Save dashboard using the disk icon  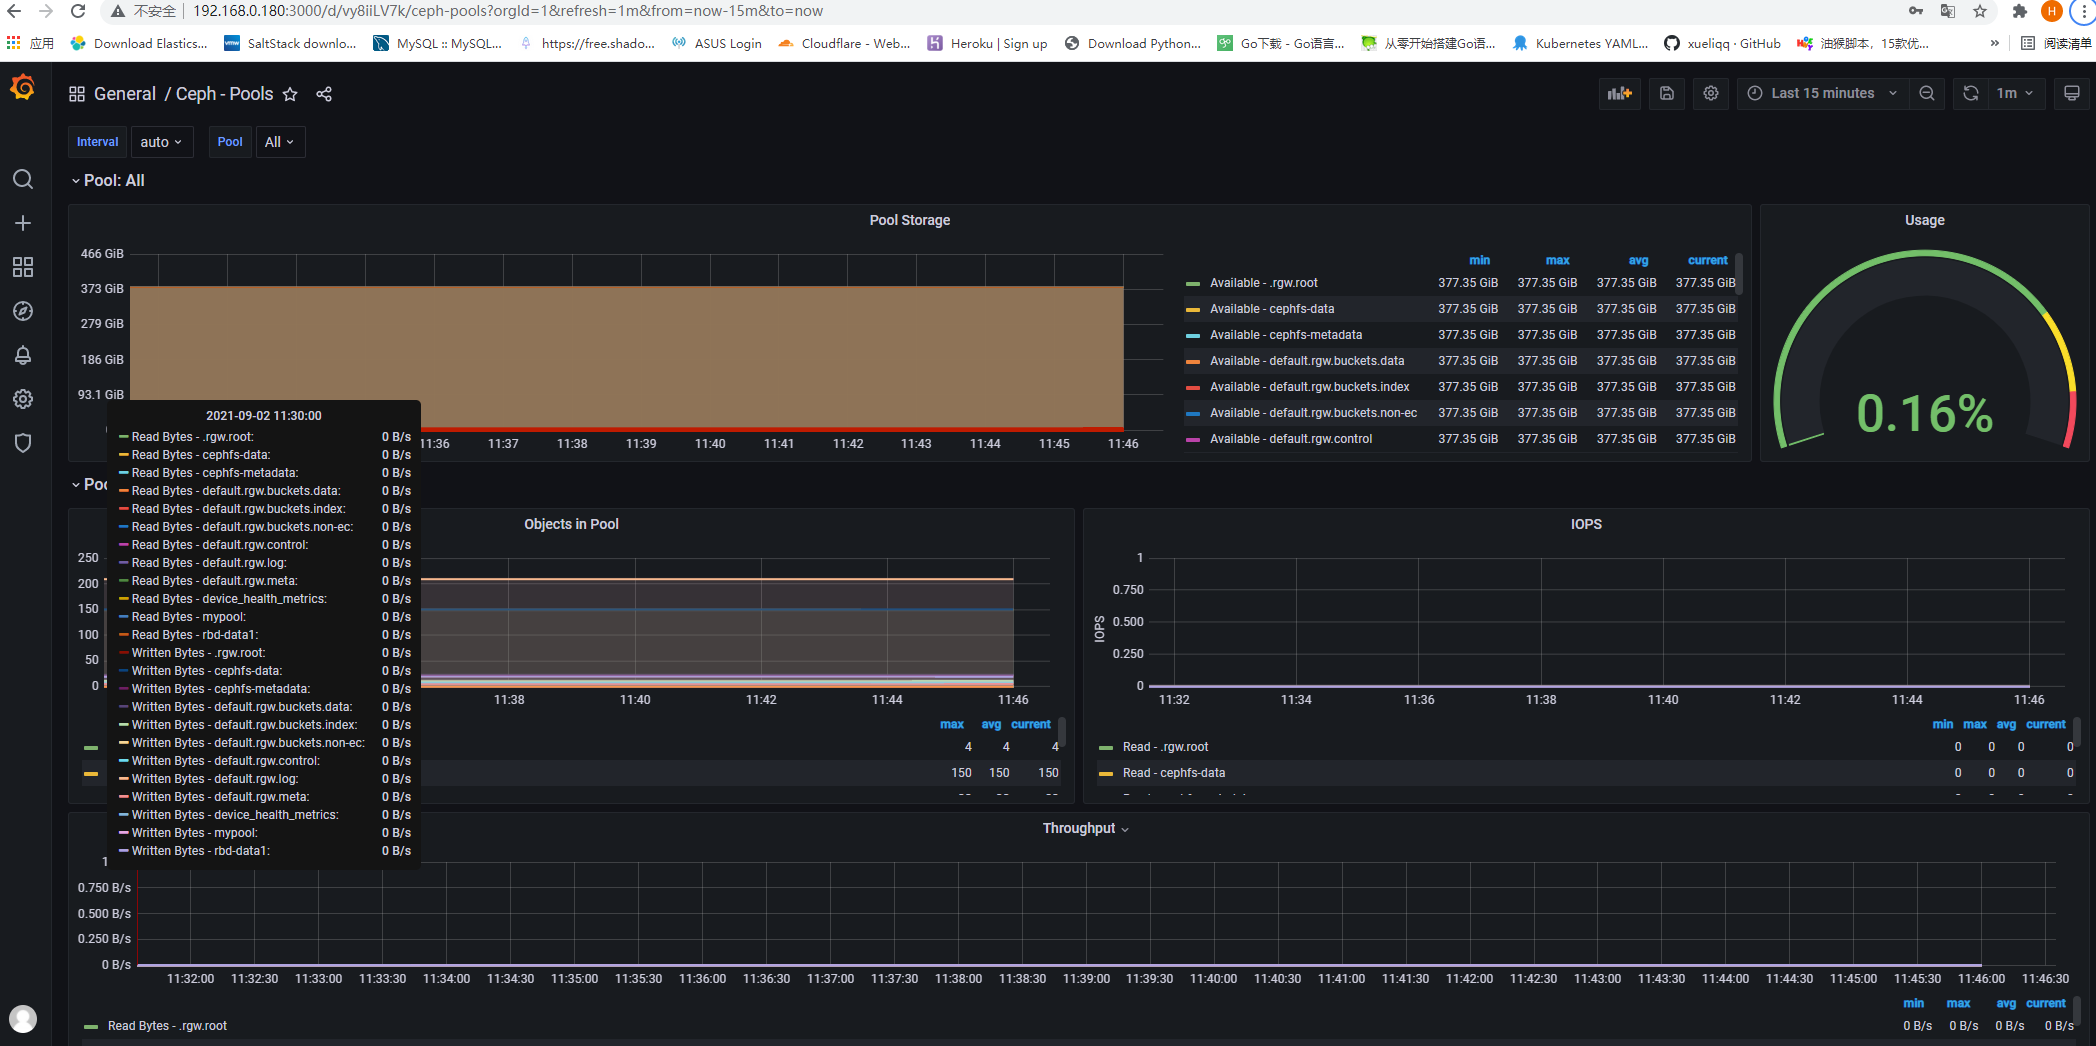point(1667,93)
